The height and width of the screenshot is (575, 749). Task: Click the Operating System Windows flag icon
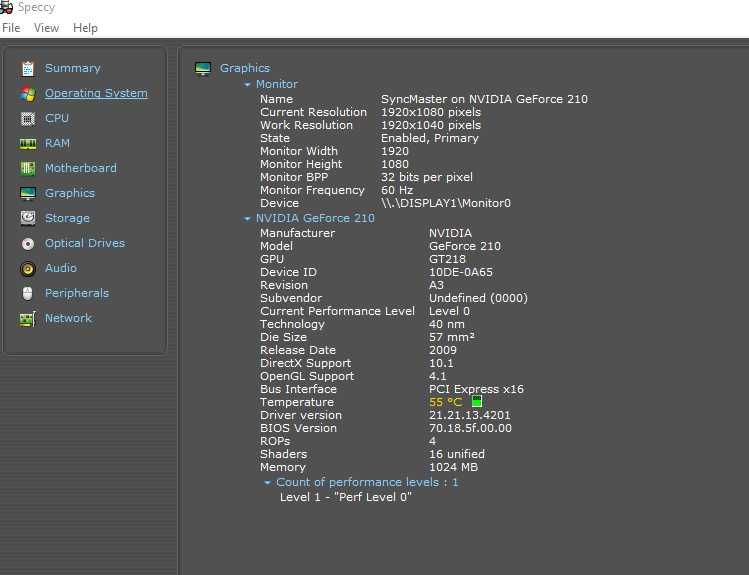[28, 94]
